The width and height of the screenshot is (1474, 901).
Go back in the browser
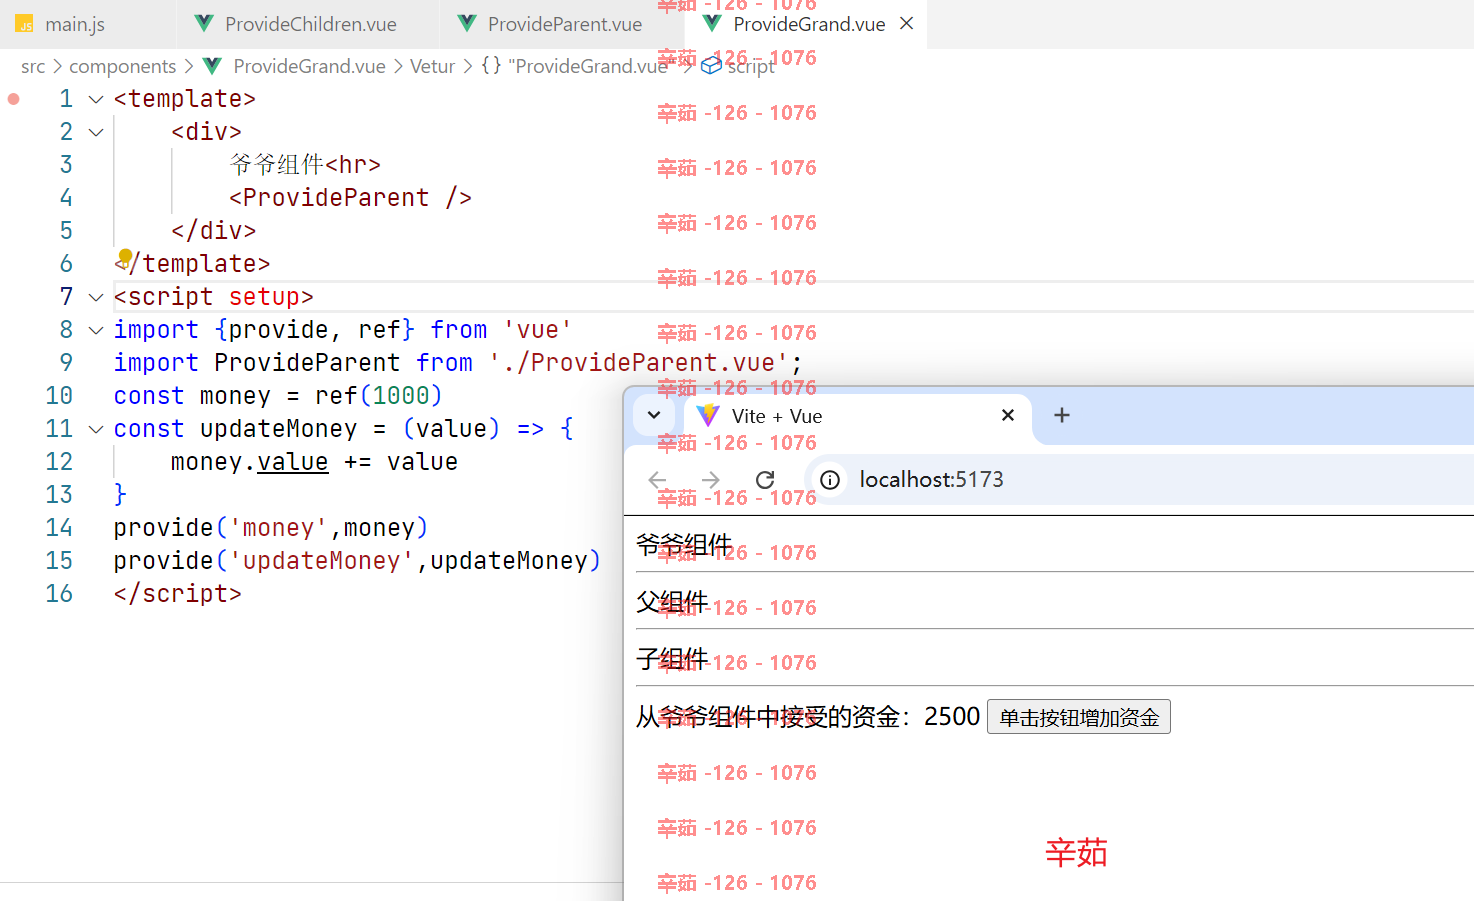tap(657, 480)
